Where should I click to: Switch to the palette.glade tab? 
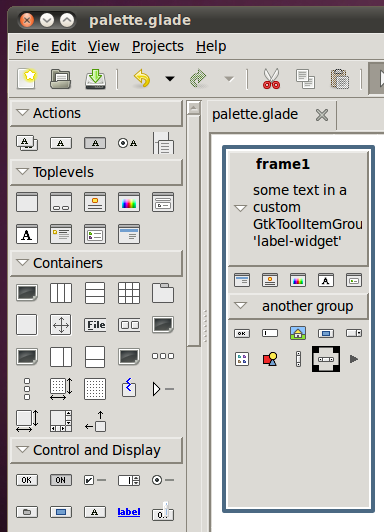(255, 114)
